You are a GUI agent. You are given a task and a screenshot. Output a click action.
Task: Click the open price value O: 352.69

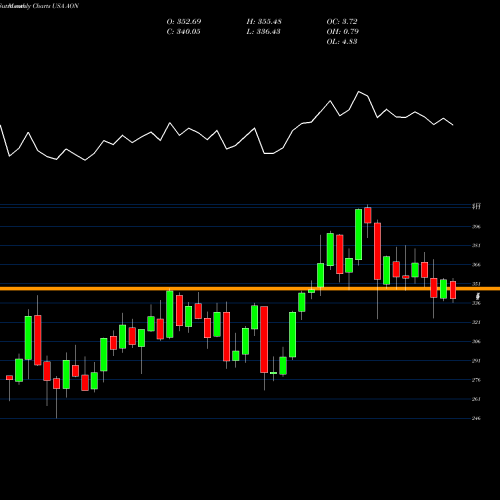pyautogui.click(x=184, y=22)
